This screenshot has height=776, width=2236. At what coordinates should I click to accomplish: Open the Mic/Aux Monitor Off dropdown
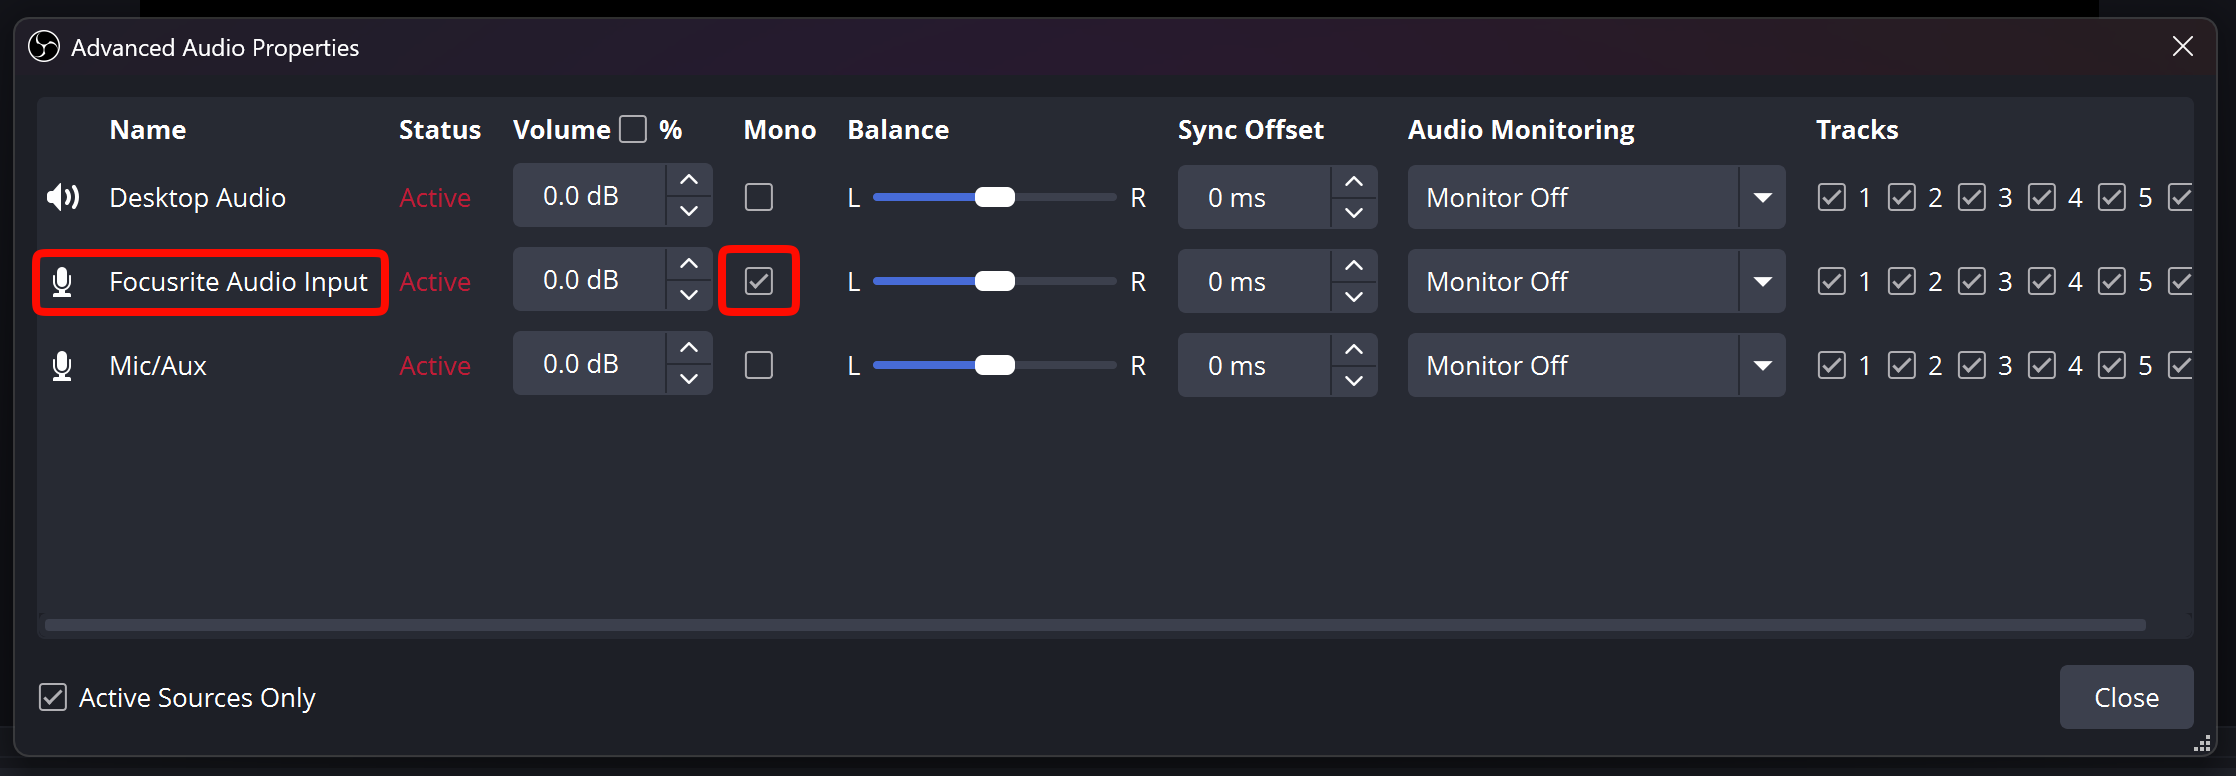point(1596,365)
